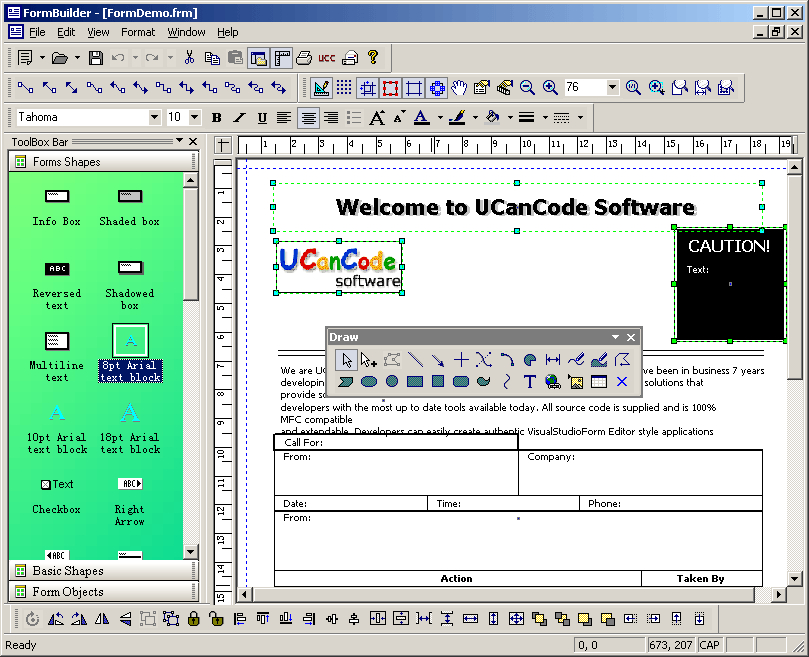Toggle Bold formatting
The width and height of the screenshot is (809, 657).
pyautogui.click(x=217, y=118)
